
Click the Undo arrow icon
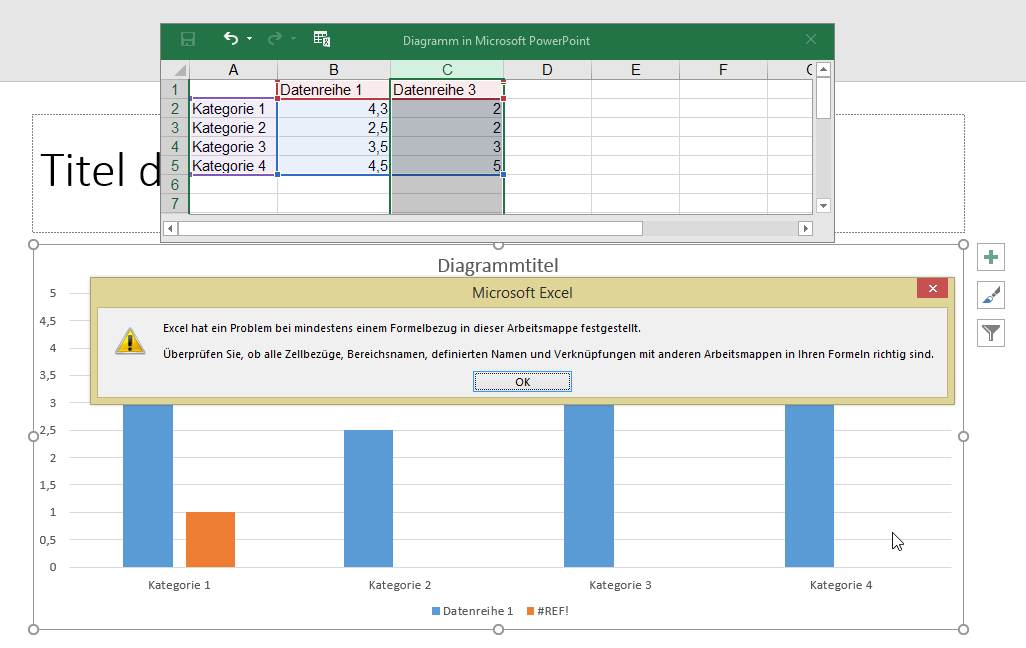coord(230,40)
